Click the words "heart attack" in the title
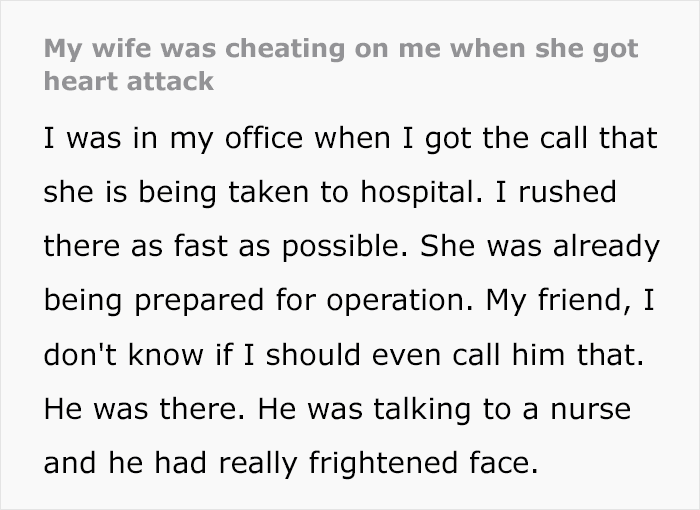This screenshot has width=700, height=510. click(x=129, y=81)
